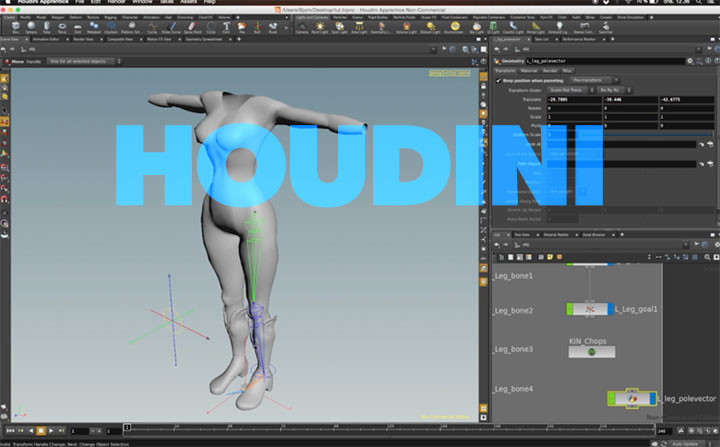Select the KIN_Chops node
This screenshot has width=720, height=447.
point(591,352)
